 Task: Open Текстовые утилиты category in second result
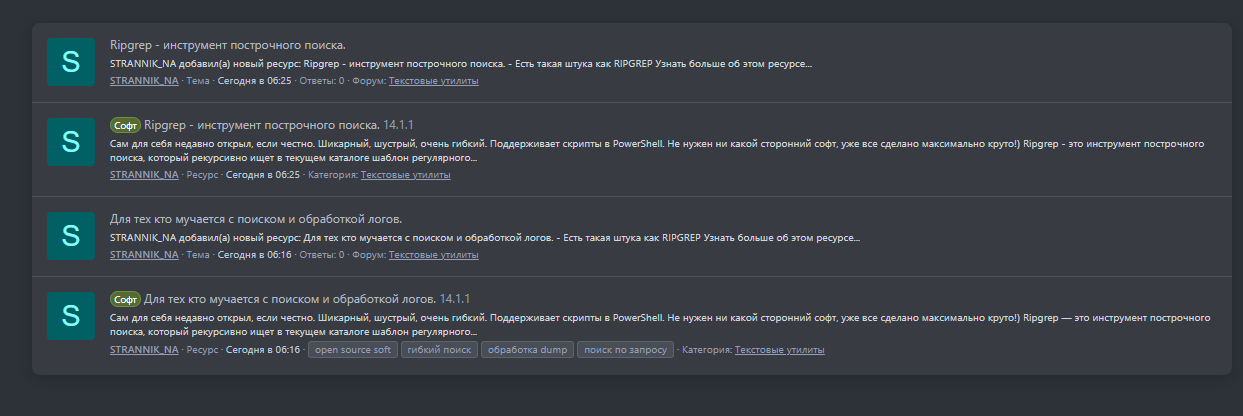(x=406, y=175)
